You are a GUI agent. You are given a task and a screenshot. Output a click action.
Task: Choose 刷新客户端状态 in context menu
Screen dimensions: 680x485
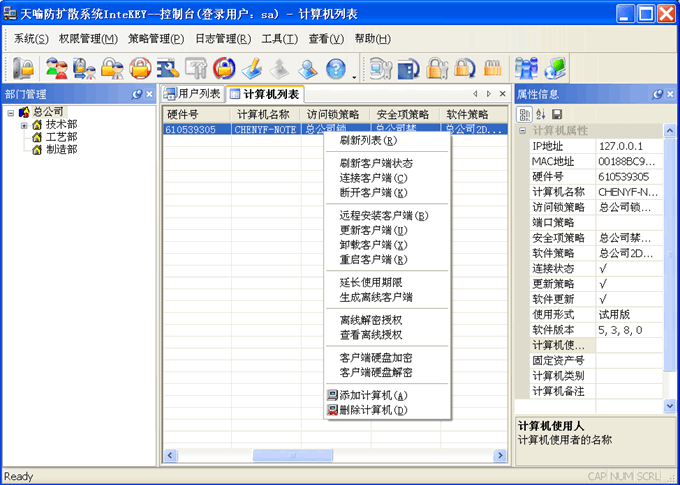point(387,164)
